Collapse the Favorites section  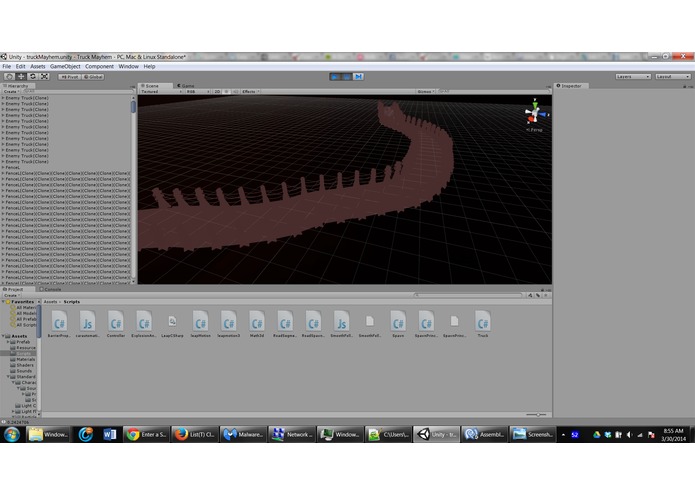(3, 302)
